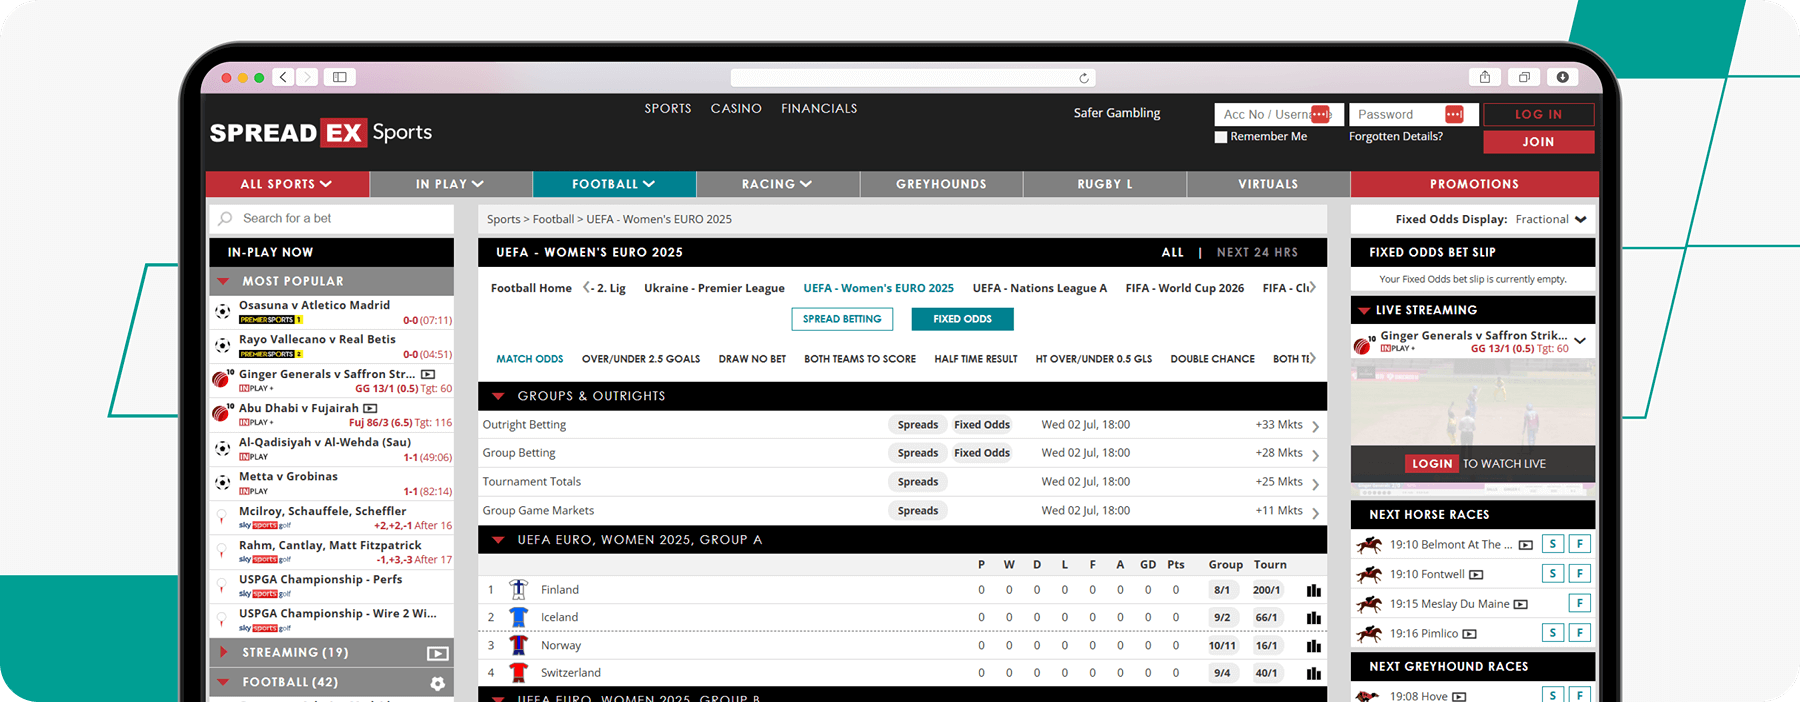Viewport: 1800px width, 702px height.
Task: Click Norway Tourn odds 16/1
Action: point(1266,646)
